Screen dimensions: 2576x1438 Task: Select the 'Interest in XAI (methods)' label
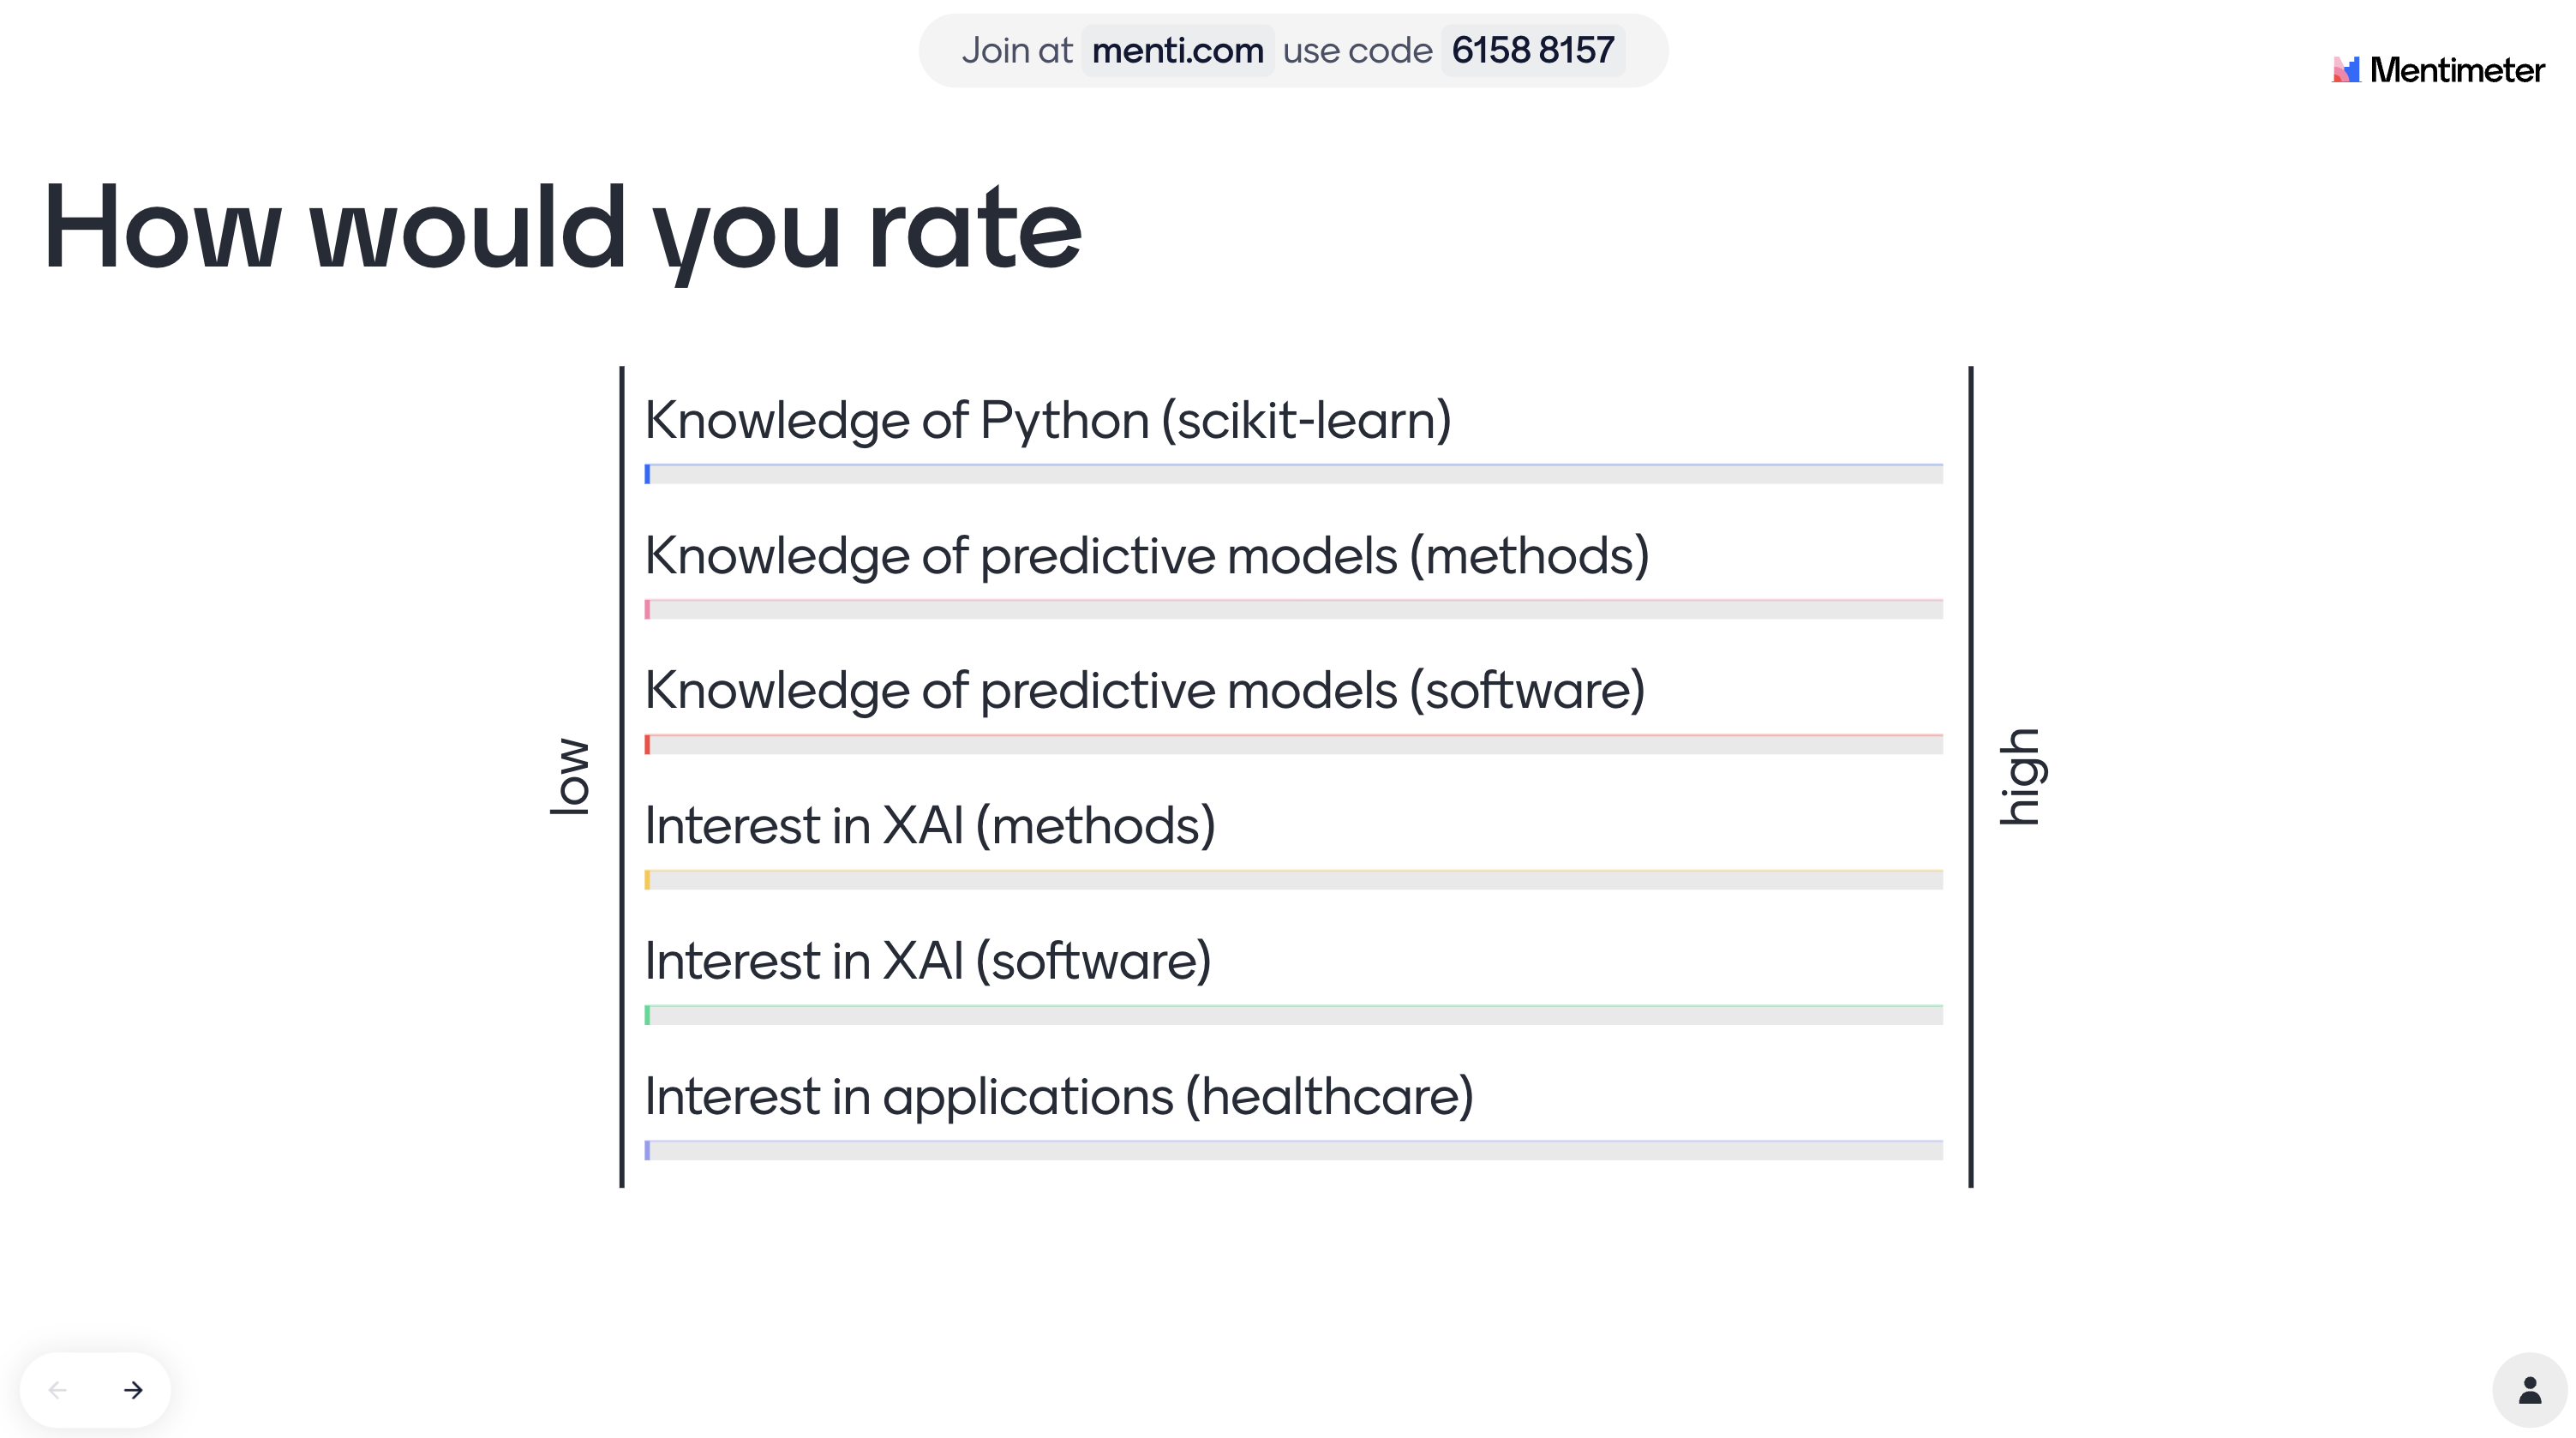pos(929,826)
